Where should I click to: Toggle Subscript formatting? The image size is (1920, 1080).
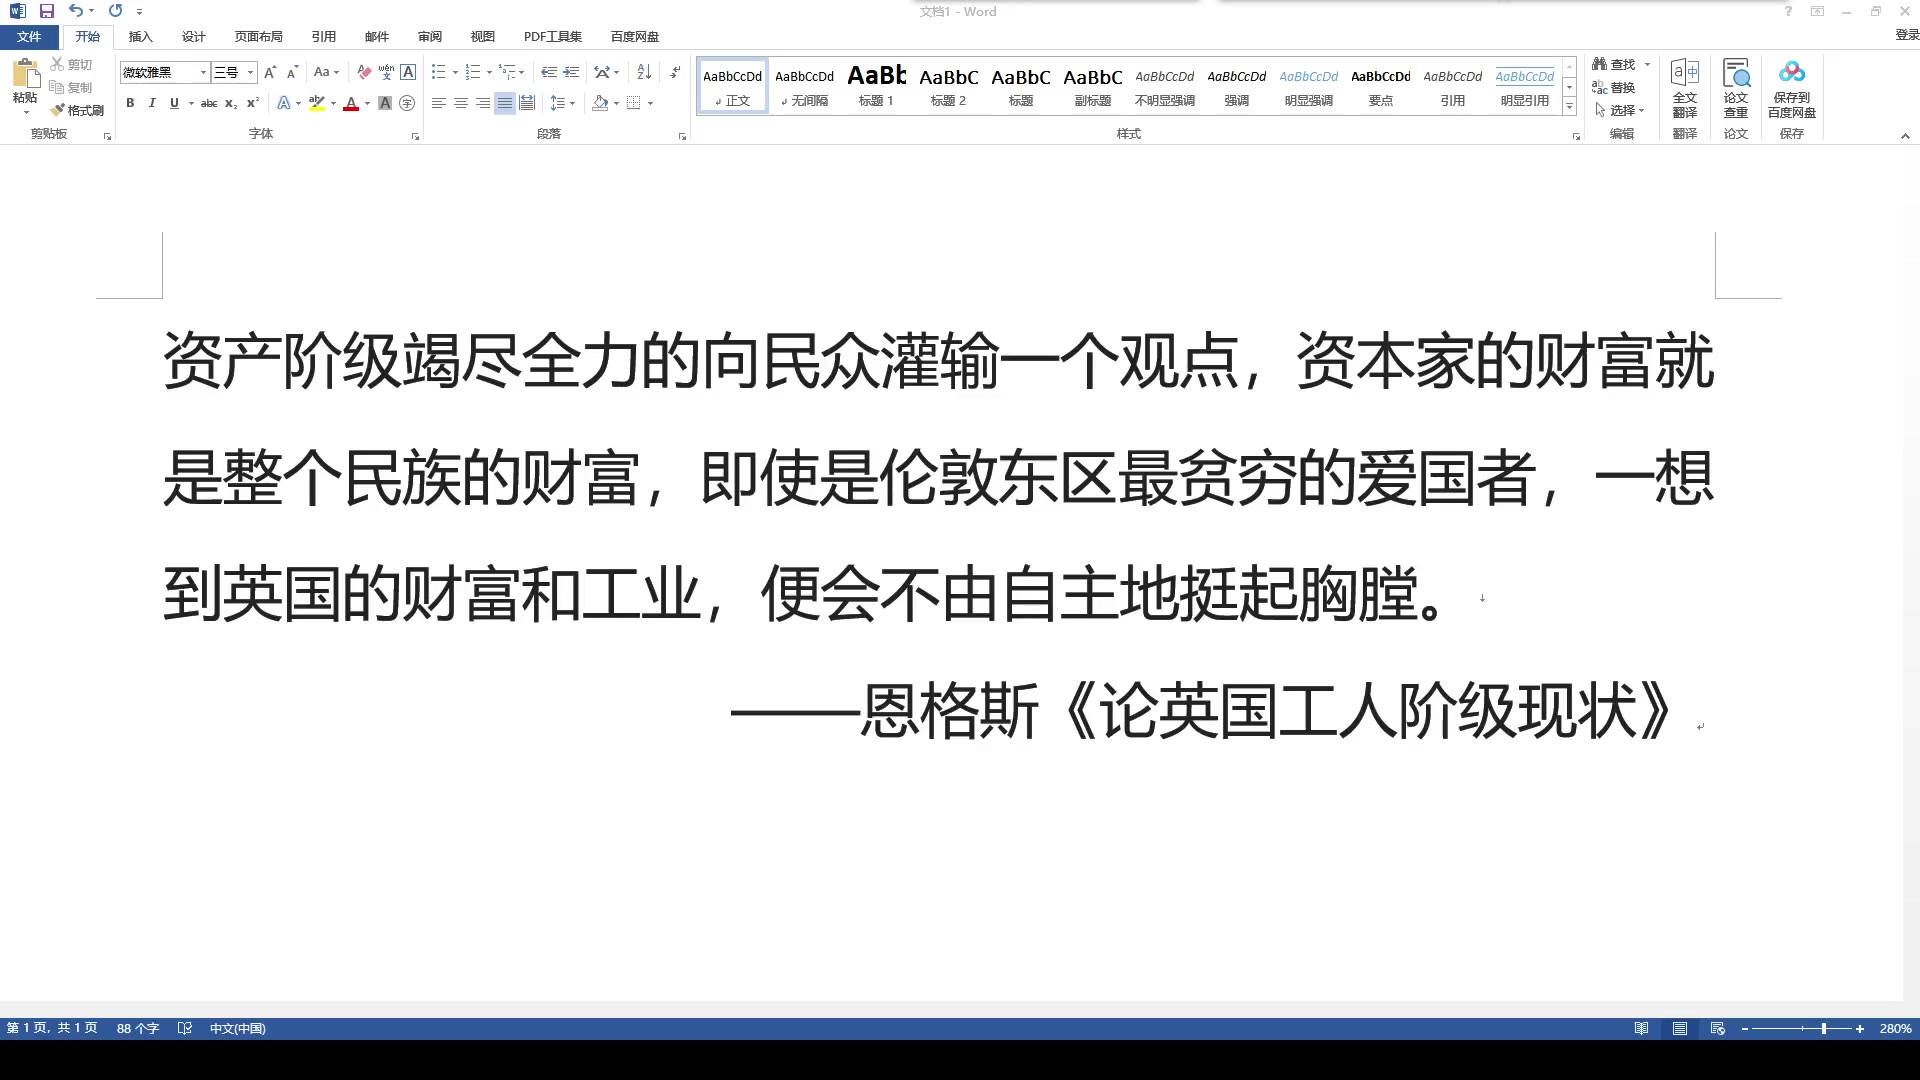coord(231,103)
